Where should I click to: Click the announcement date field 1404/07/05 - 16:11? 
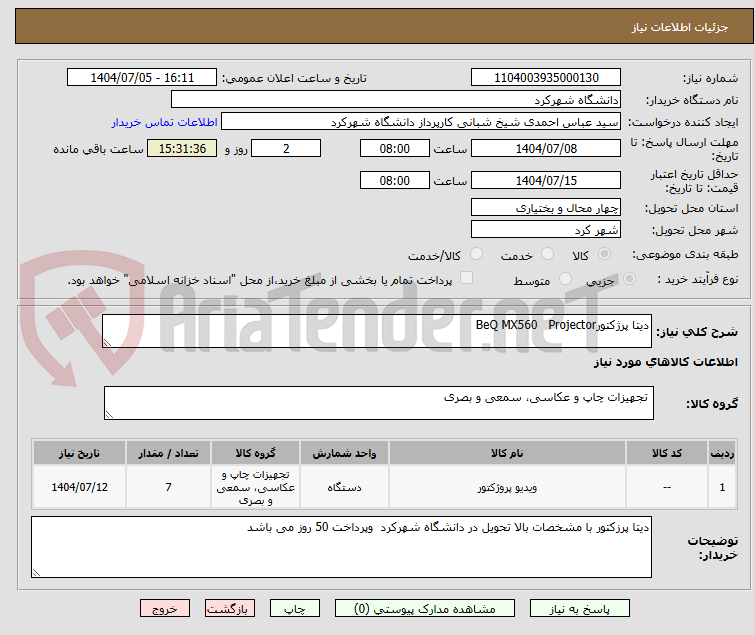[x=142, y=78]
